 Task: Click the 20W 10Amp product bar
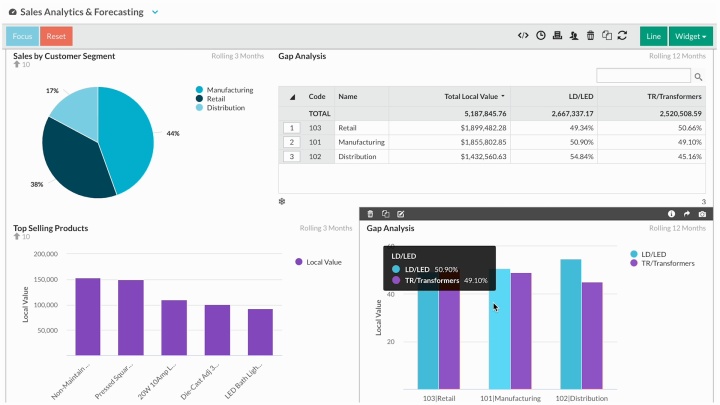pyautogui.click(x=174, y=328)
